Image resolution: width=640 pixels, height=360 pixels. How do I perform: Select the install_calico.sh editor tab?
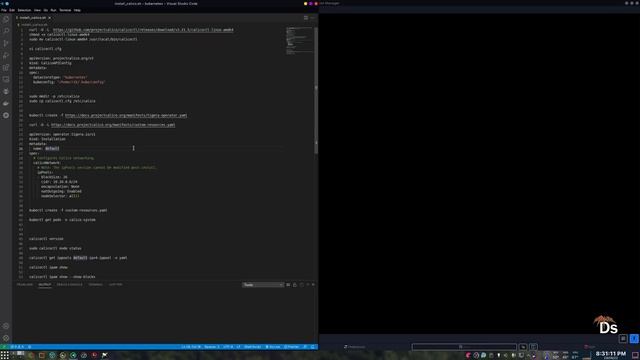point(33,18)
